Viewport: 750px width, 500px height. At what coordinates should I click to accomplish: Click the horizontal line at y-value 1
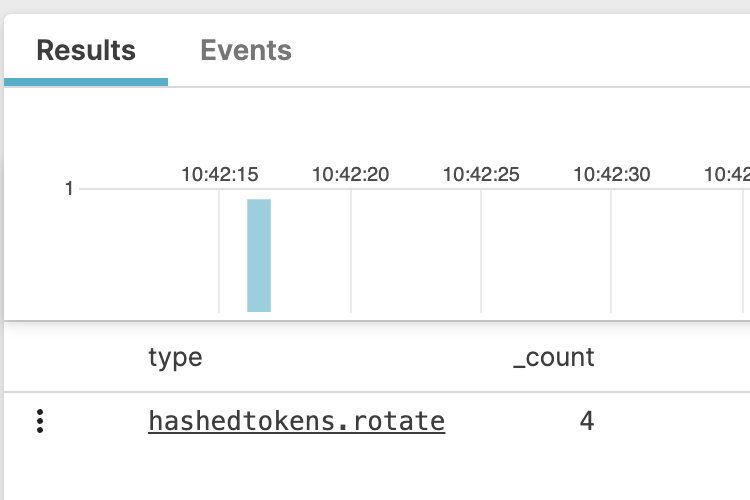point(150,188)
